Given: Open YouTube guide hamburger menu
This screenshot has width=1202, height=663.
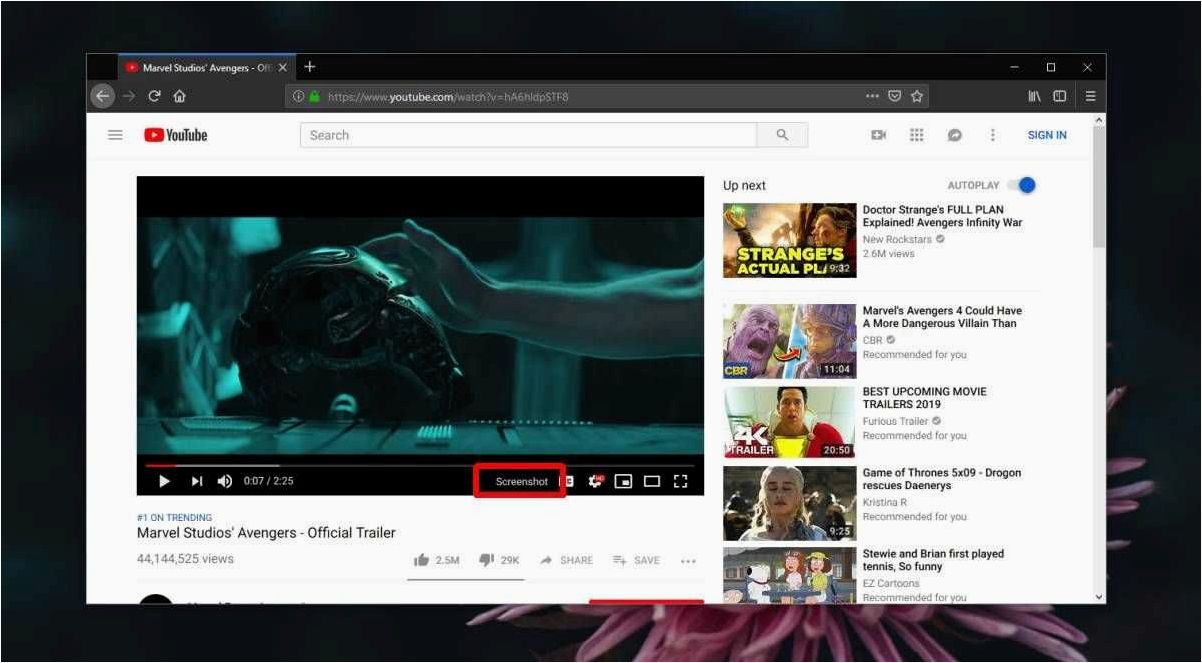Looking at the screenshot, I should 115,135.
